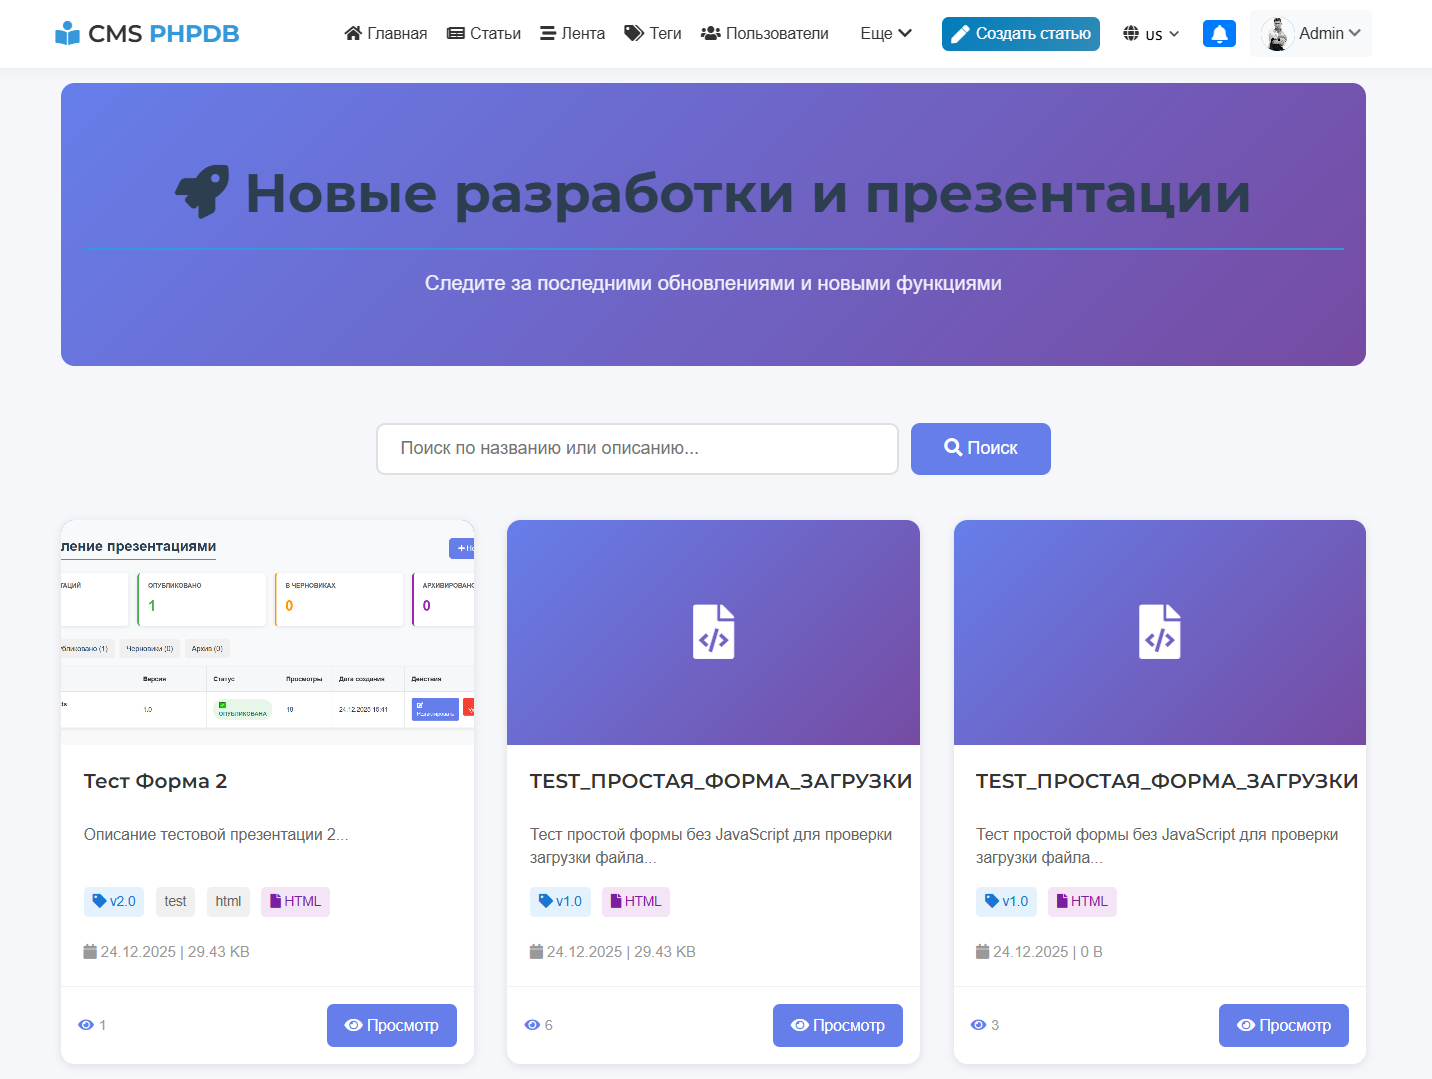Viewport: 1432px width, 1079px height.
Task: Click the code file icon on the middle card
Action: pos(713,632)
